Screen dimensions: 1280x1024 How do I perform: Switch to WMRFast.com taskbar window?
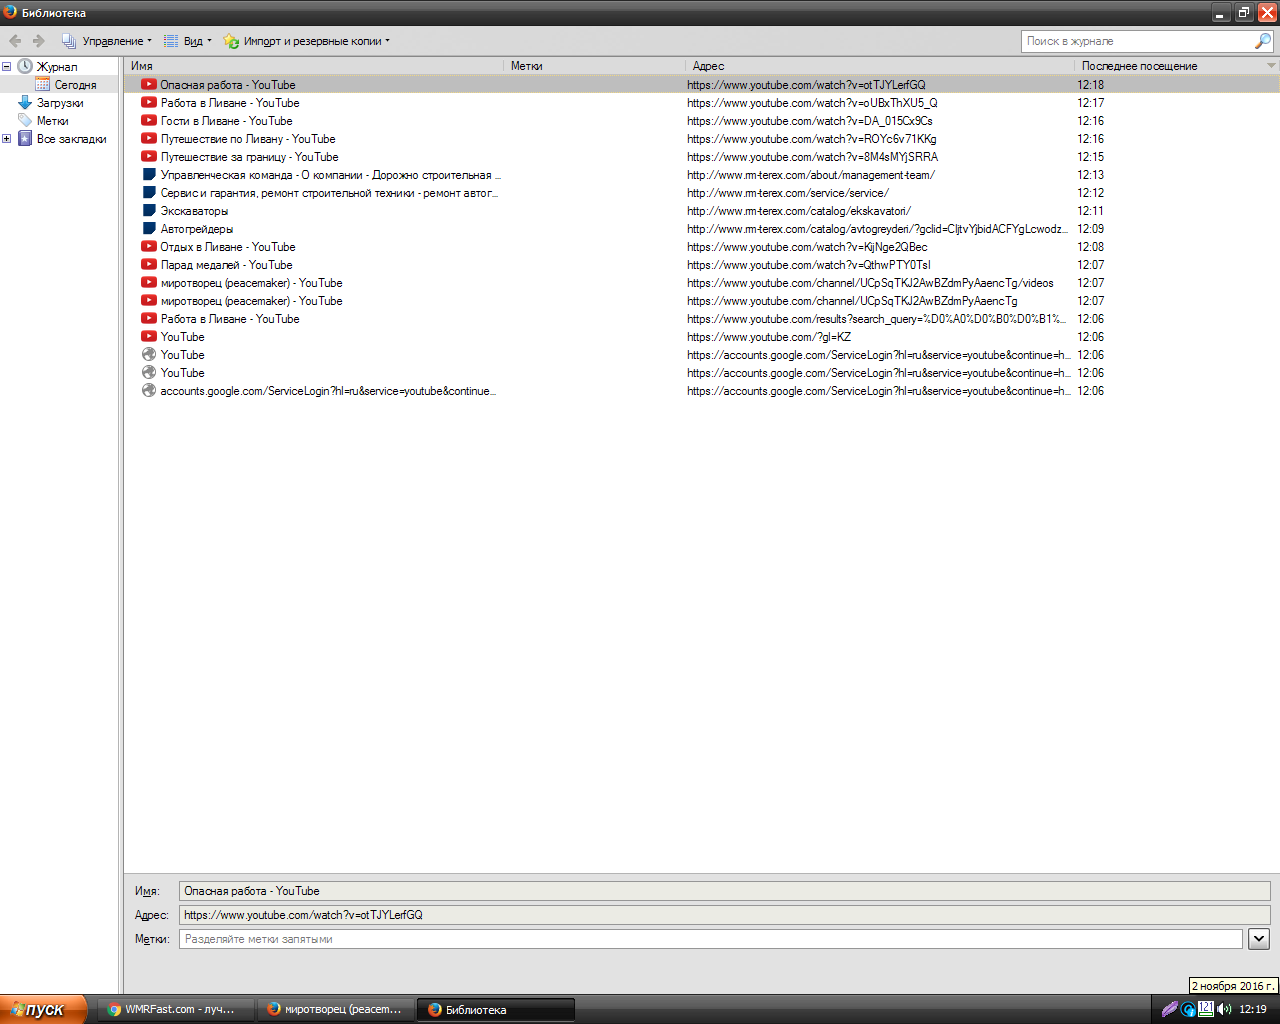[176, 1010]
